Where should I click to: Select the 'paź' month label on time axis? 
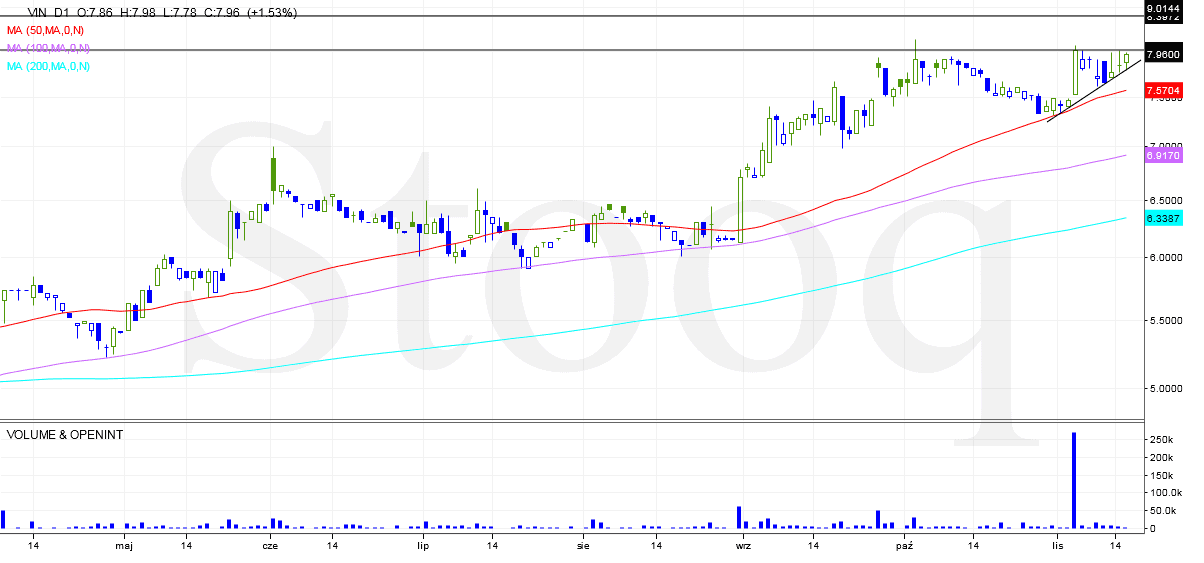point(904,546)
